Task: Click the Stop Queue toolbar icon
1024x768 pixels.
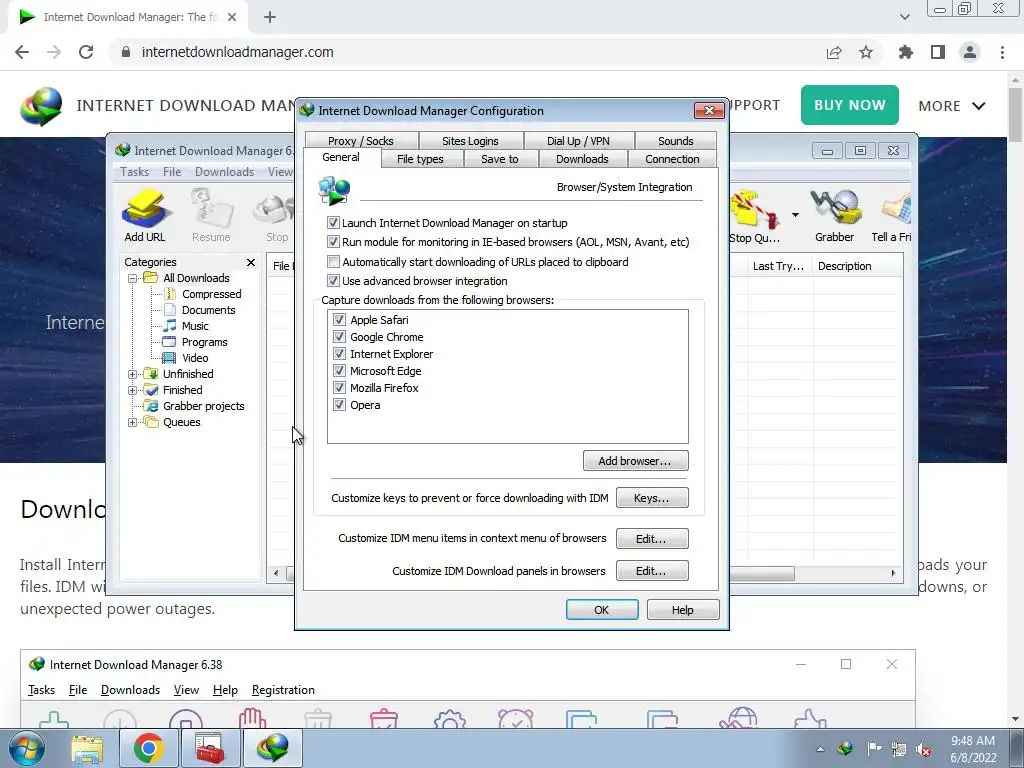Action: (x=755, y=217)
